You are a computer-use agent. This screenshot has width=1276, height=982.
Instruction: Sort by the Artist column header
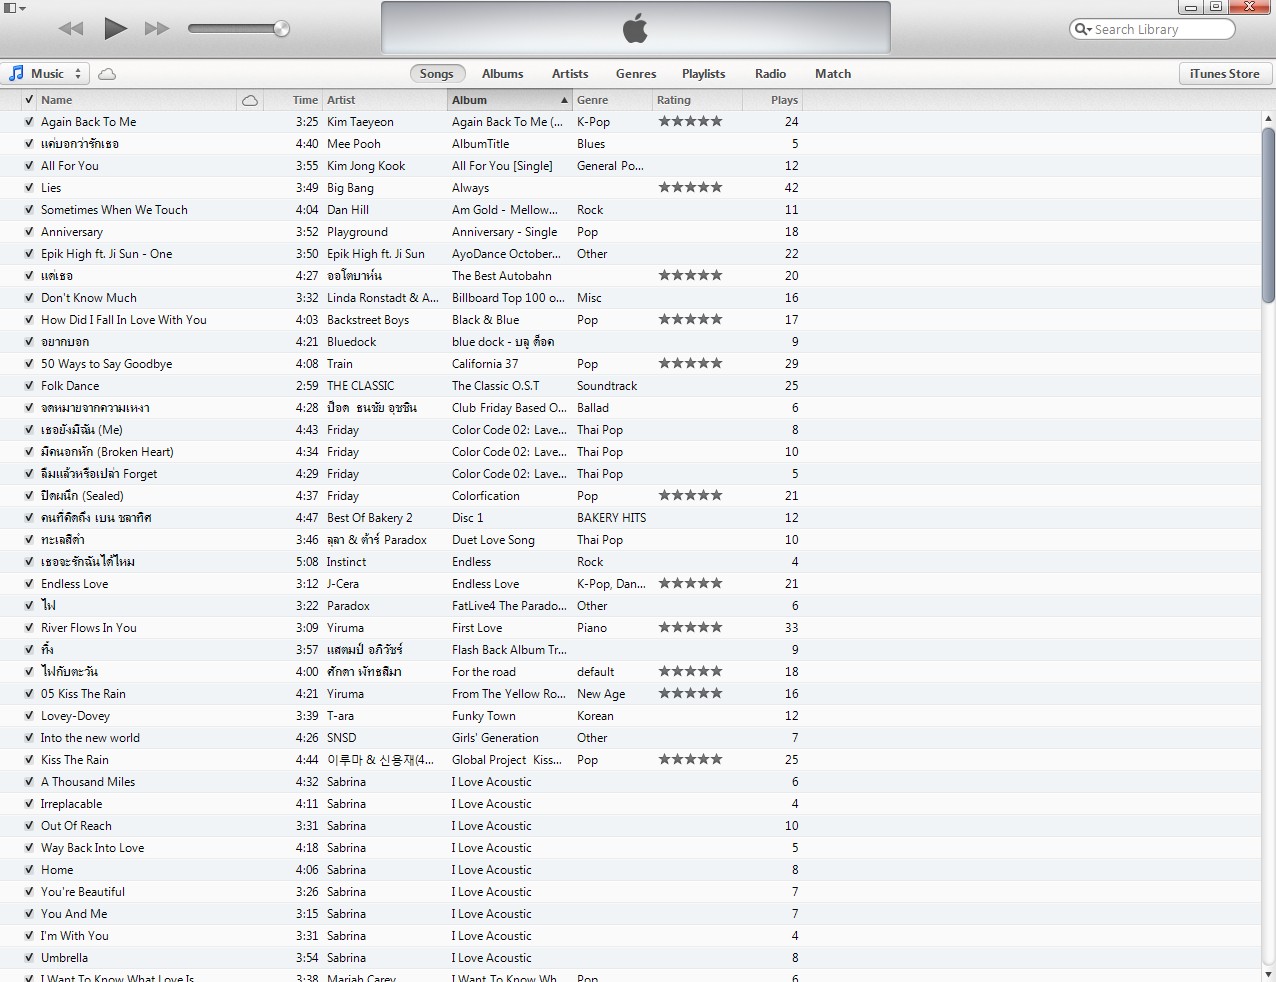tap(384, 100)
